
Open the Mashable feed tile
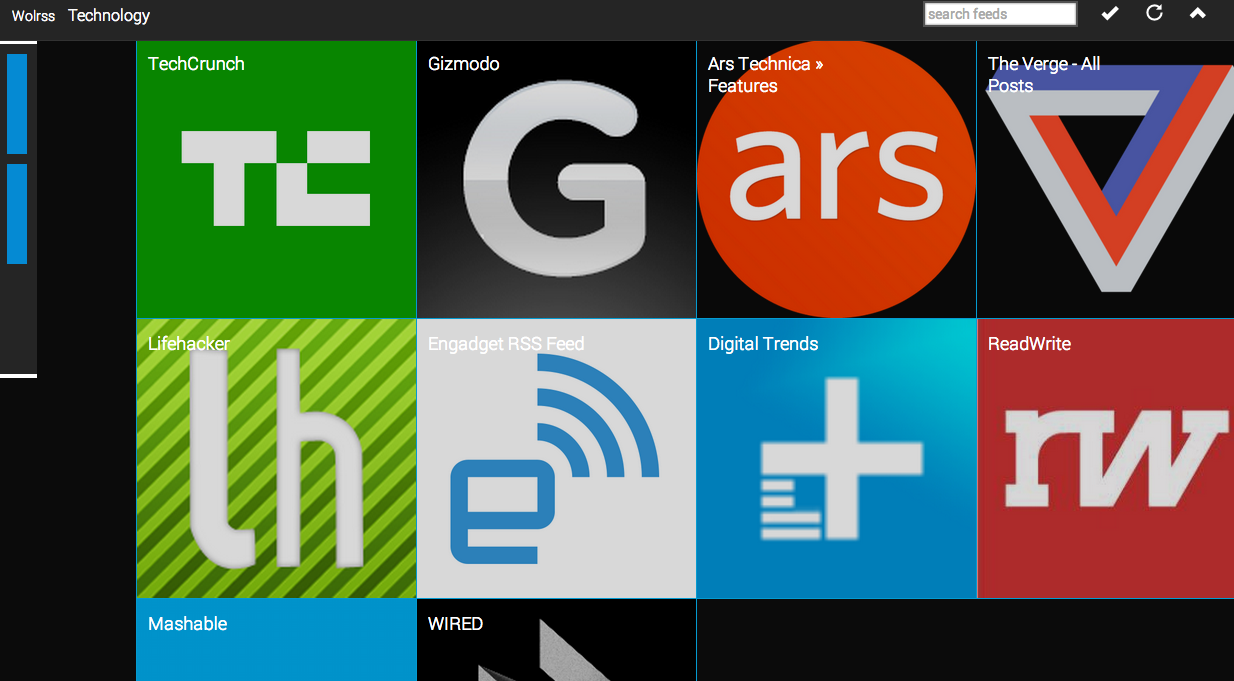pos(276,645)
